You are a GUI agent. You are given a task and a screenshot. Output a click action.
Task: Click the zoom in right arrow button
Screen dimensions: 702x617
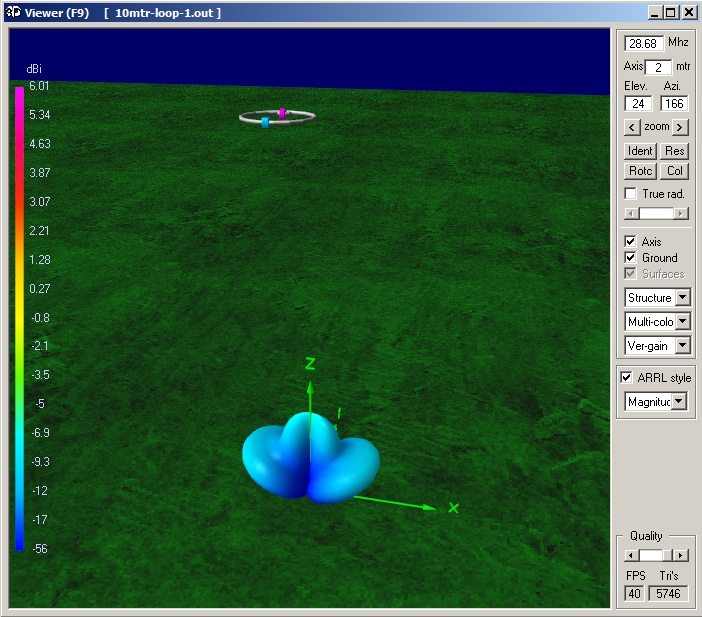pos(680,128)
